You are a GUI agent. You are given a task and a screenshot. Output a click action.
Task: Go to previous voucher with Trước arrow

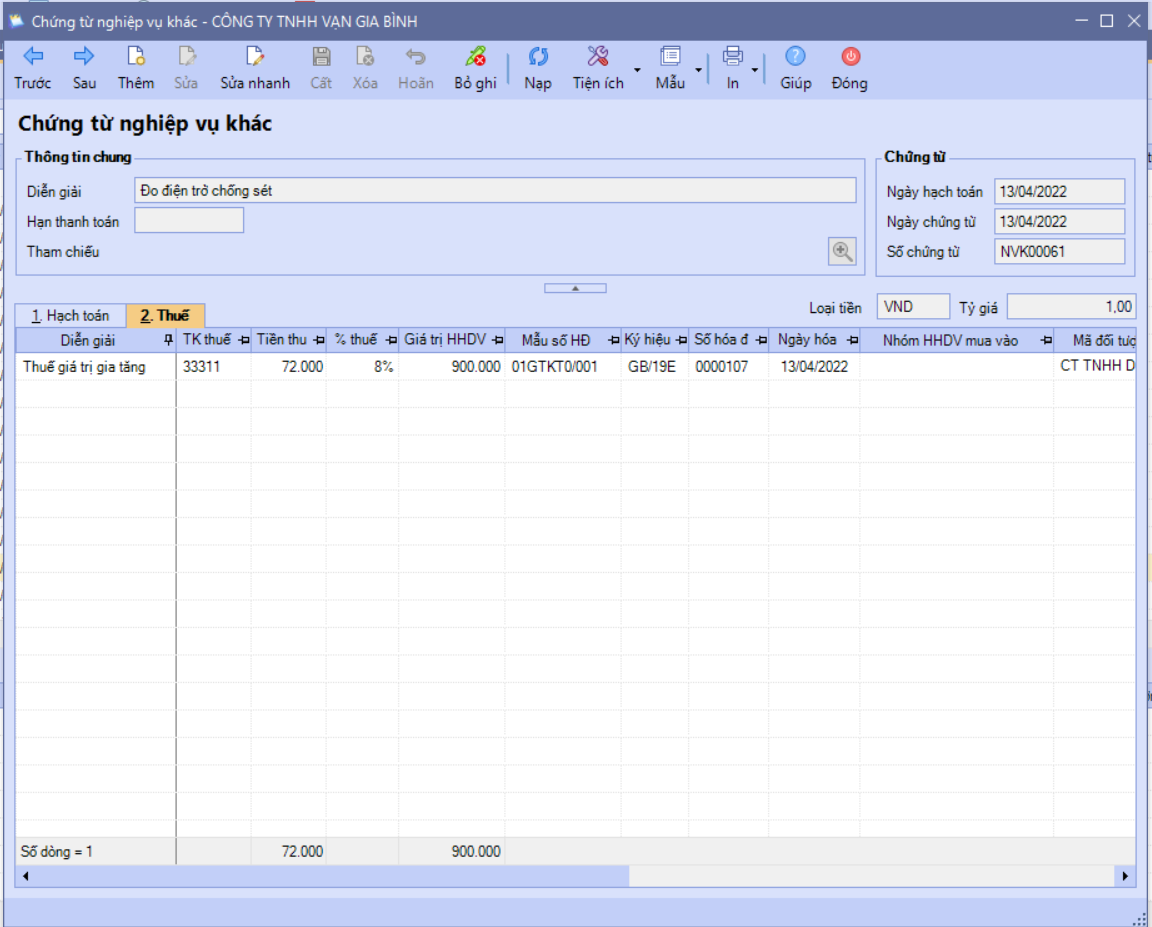[x=33, y=57]
